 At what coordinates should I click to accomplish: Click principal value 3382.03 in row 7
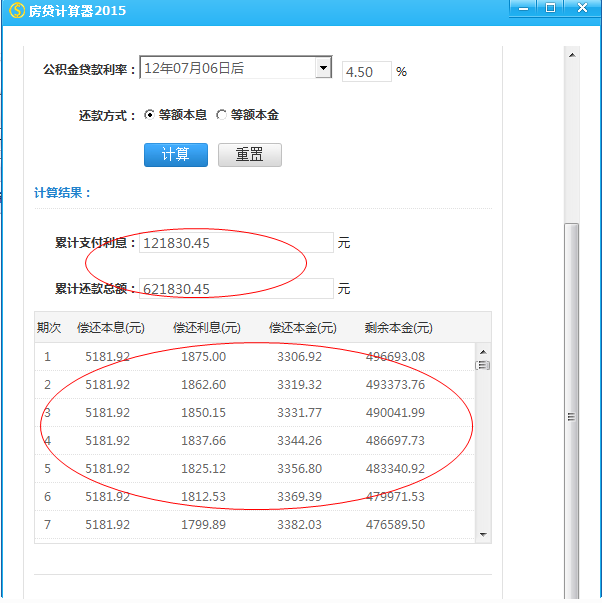click(299, 525)
